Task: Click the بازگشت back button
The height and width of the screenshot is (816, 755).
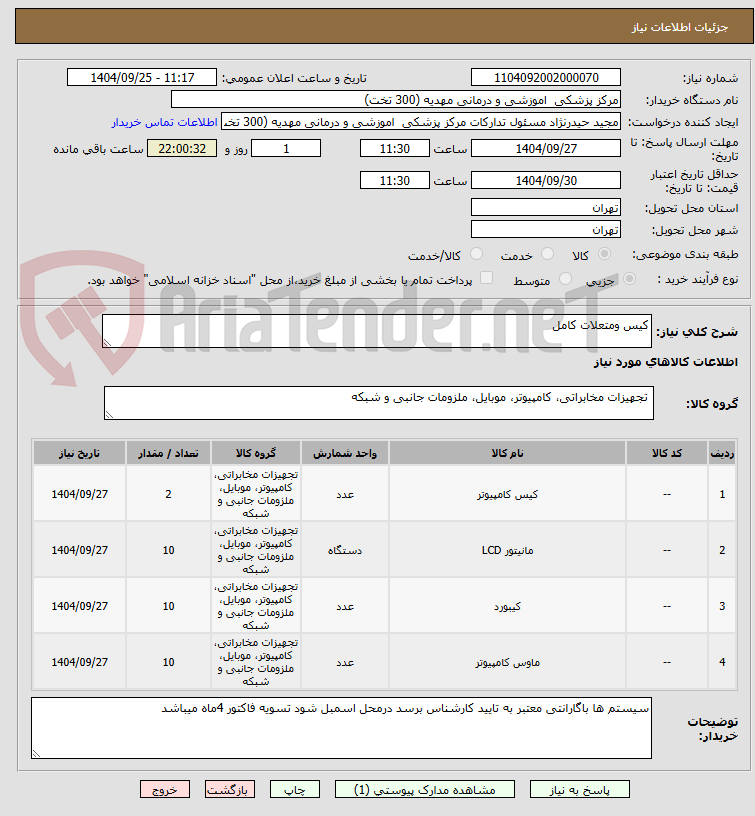Action: tap(229, 789)
